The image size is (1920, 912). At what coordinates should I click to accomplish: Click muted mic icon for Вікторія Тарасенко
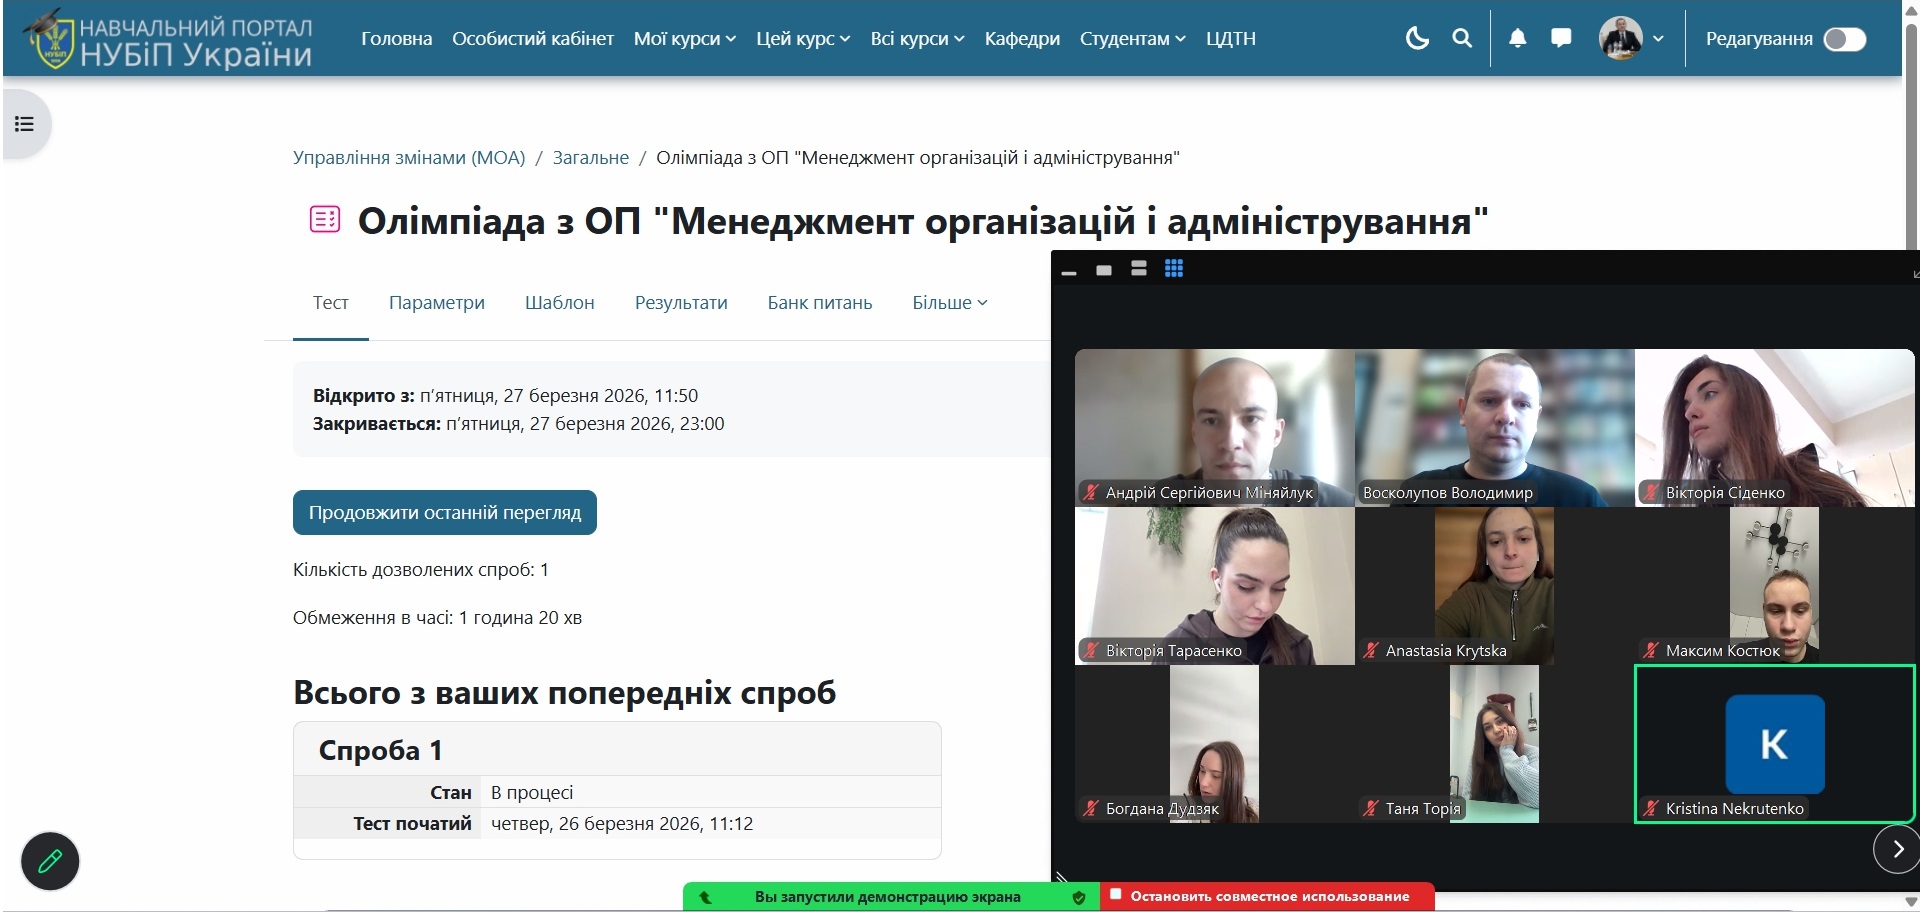coord(1091,650)
